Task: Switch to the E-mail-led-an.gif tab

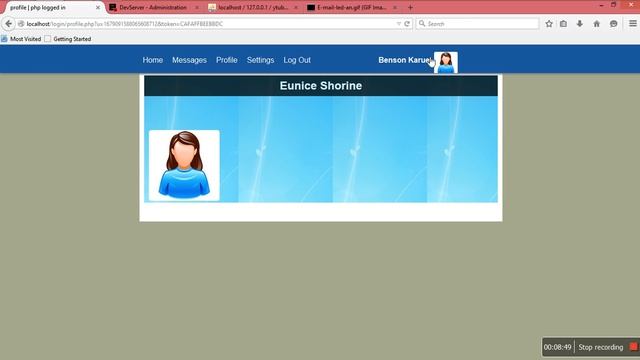Action: pos(351,7)
